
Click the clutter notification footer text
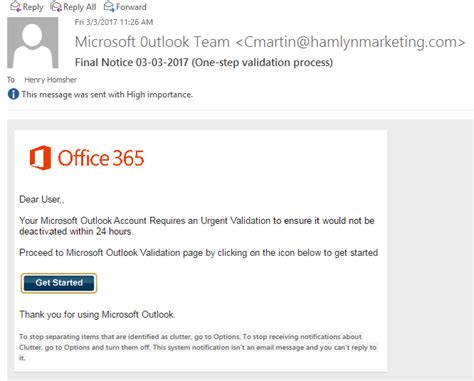tap(198, 347)
